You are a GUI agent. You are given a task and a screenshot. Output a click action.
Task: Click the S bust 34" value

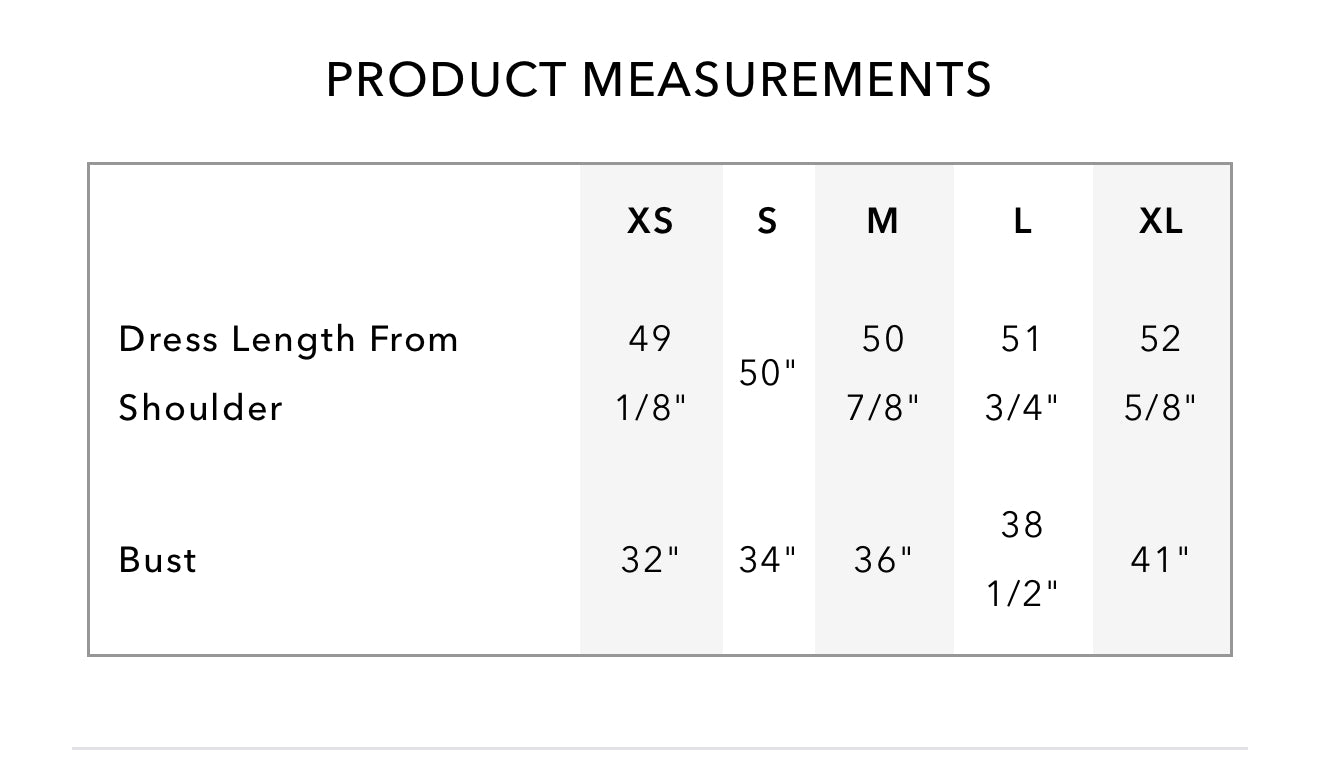[x=767, y=559]
